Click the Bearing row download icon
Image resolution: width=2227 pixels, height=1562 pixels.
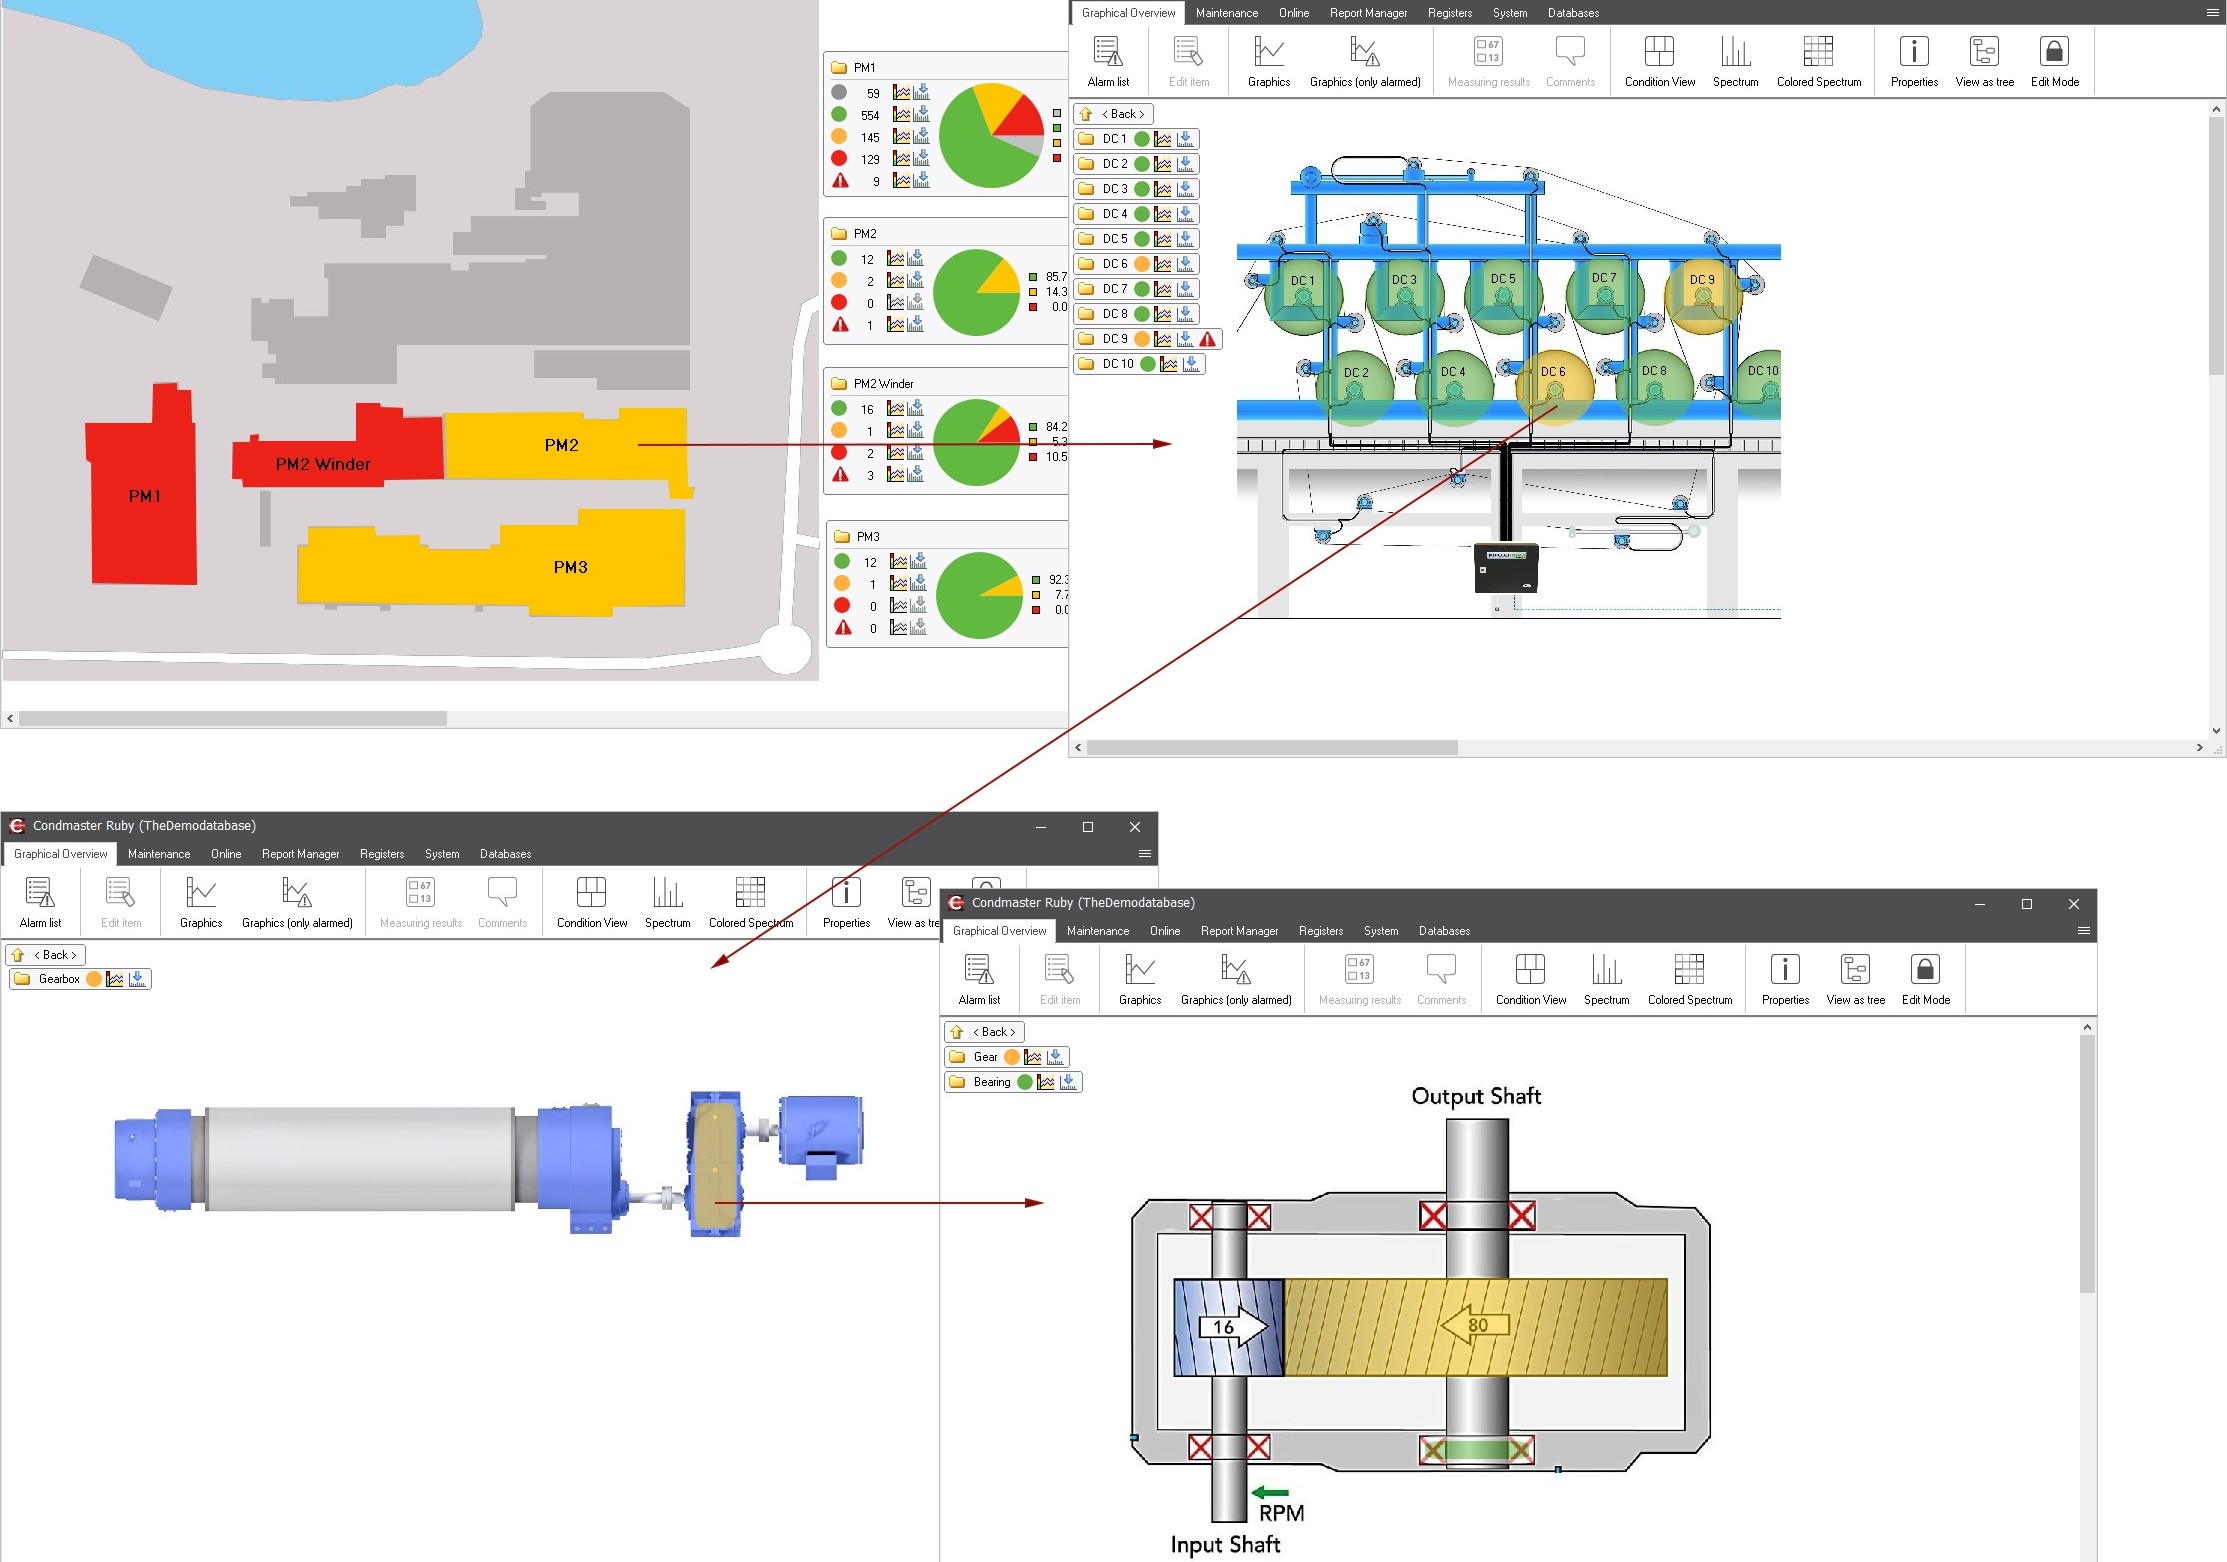click(1068, 1082)
